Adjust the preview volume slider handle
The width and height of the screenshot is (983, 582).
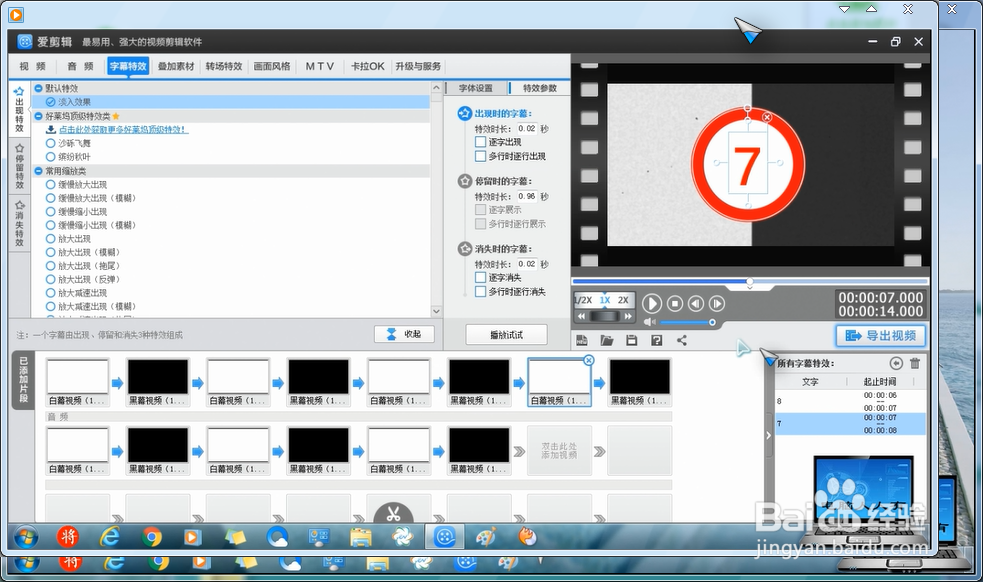click(x=712, y=322)
